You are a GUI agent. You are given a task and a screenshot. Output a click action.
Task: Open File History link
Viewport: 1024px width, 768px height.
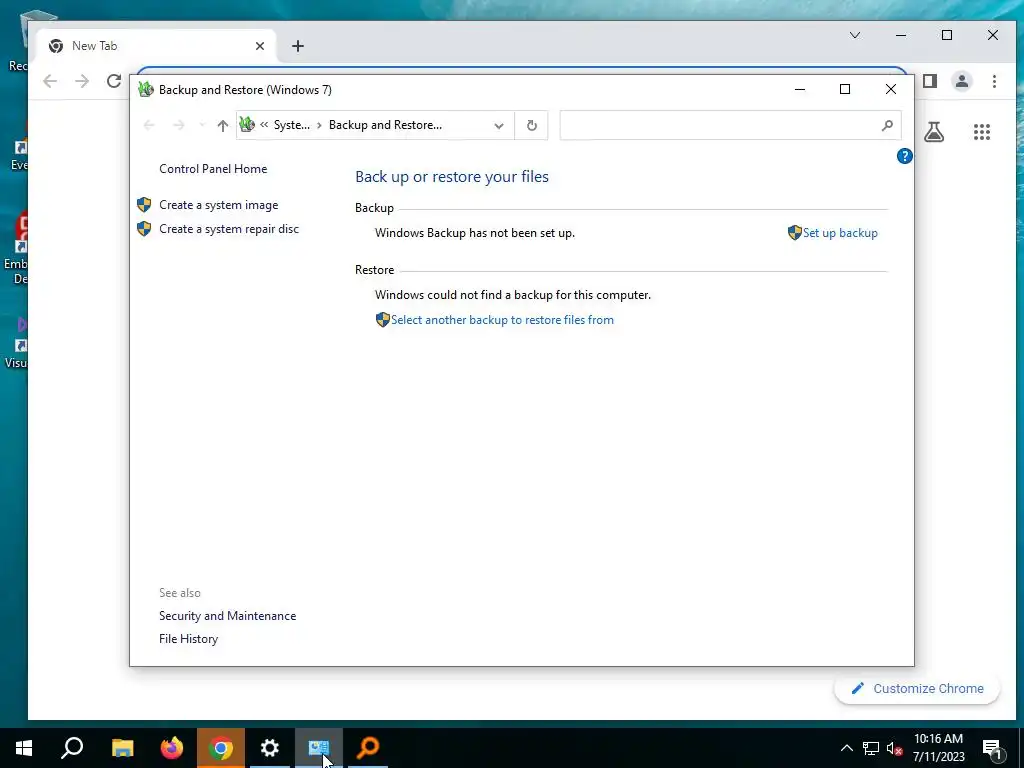coord(188,639)
